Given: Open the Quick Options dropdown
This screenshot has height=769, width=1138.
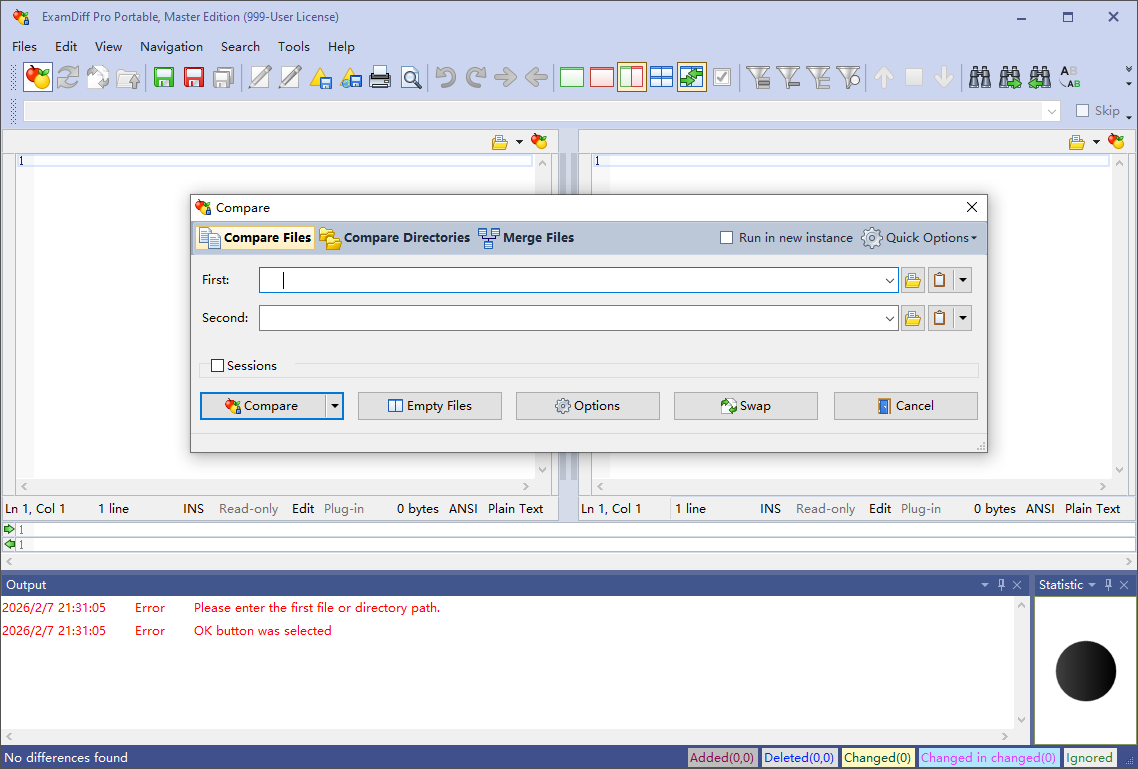Looking at the screenshot, I should 919,238.
